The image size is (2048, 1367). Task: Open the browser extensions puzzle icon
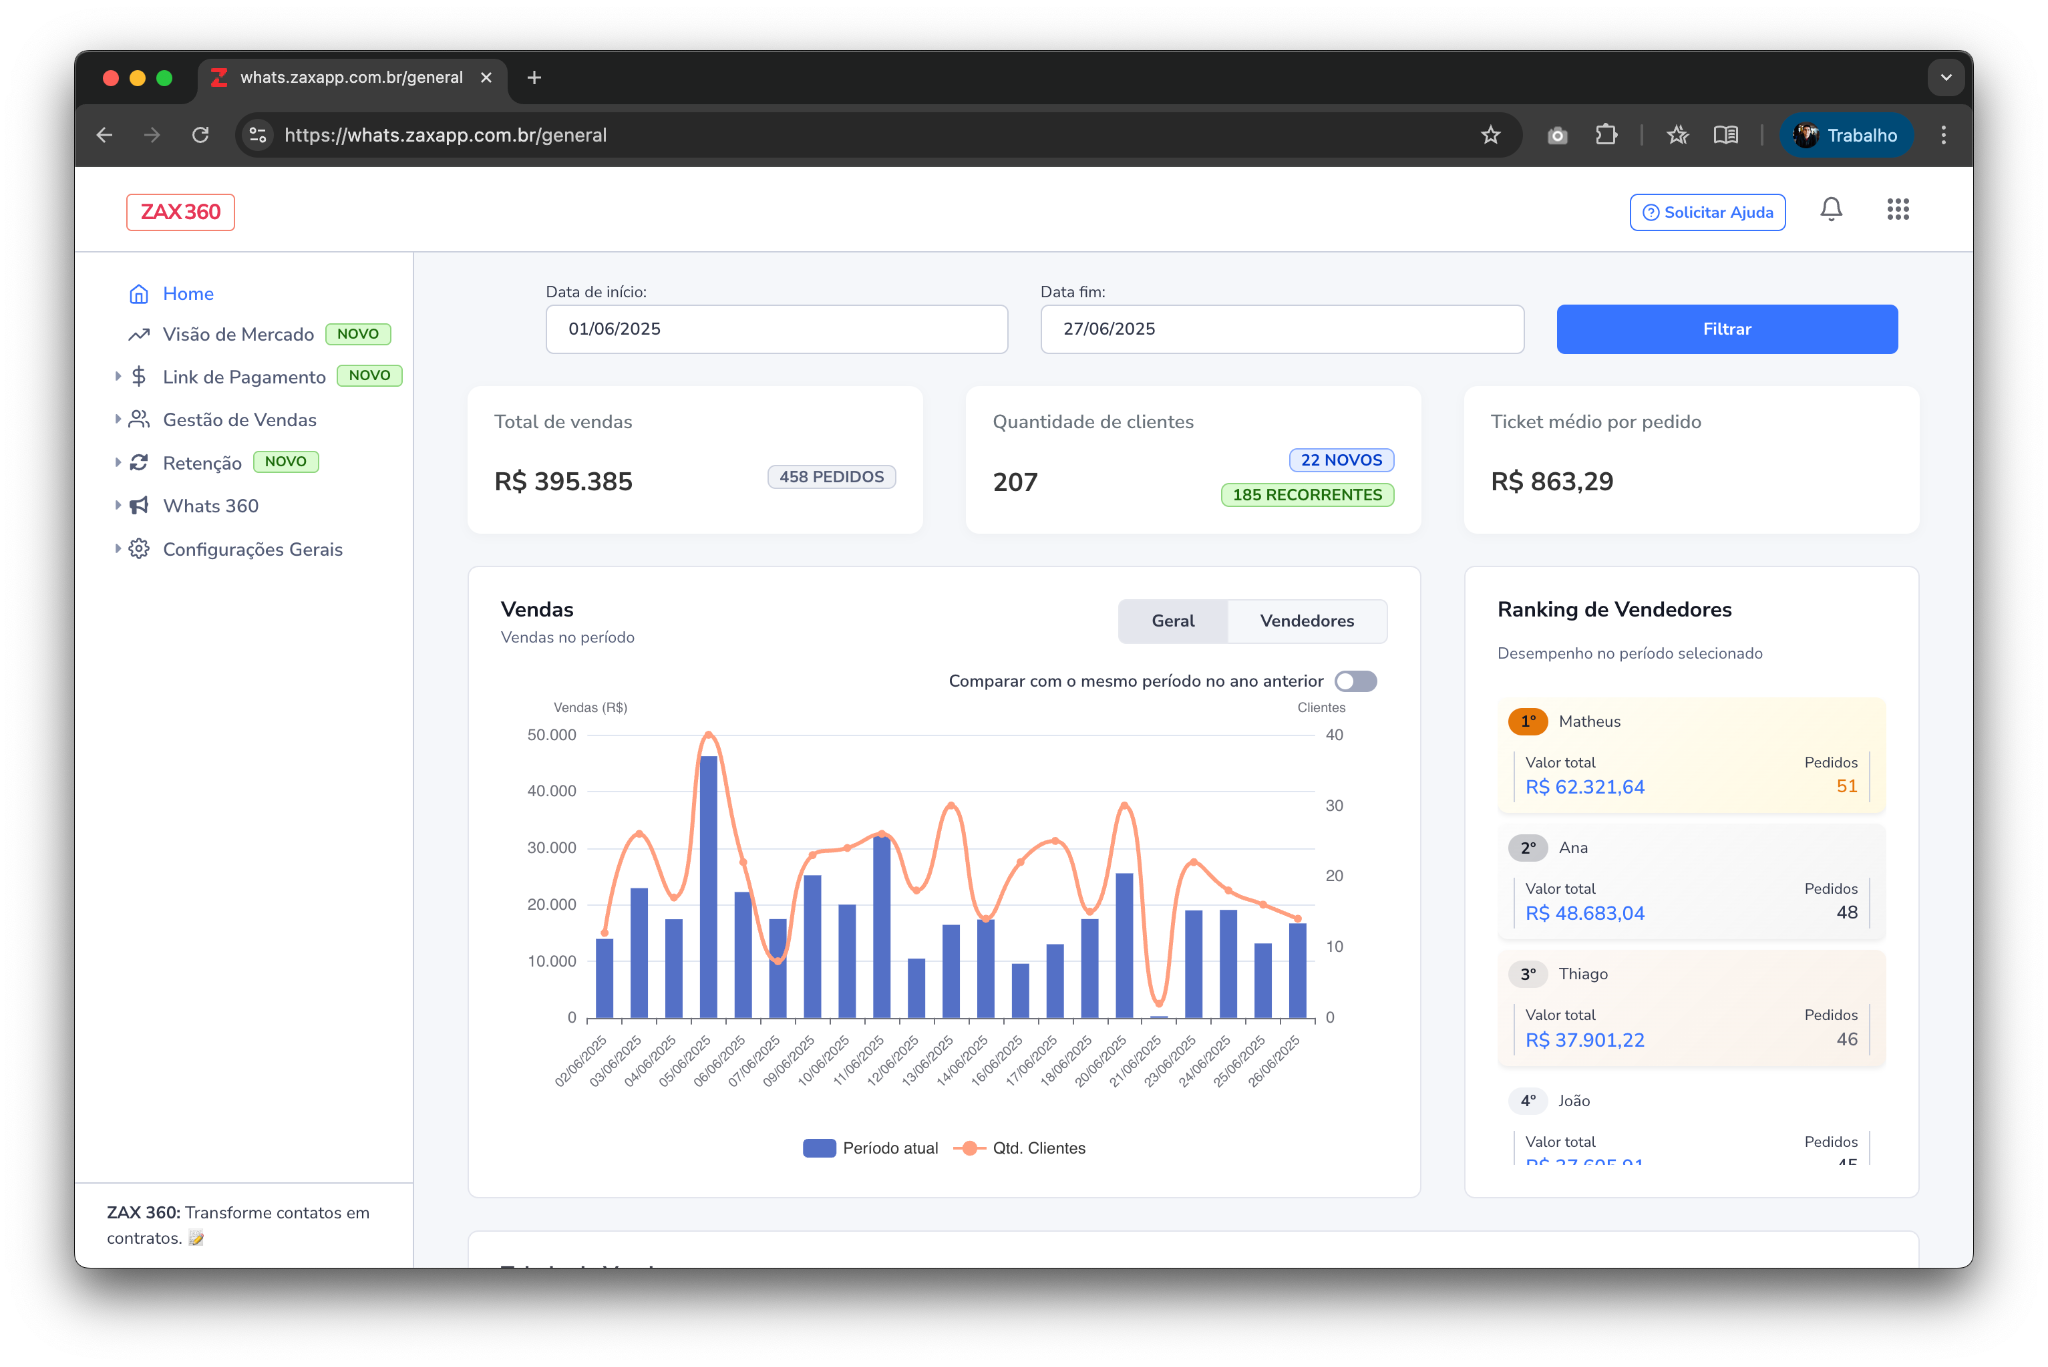1606,135
